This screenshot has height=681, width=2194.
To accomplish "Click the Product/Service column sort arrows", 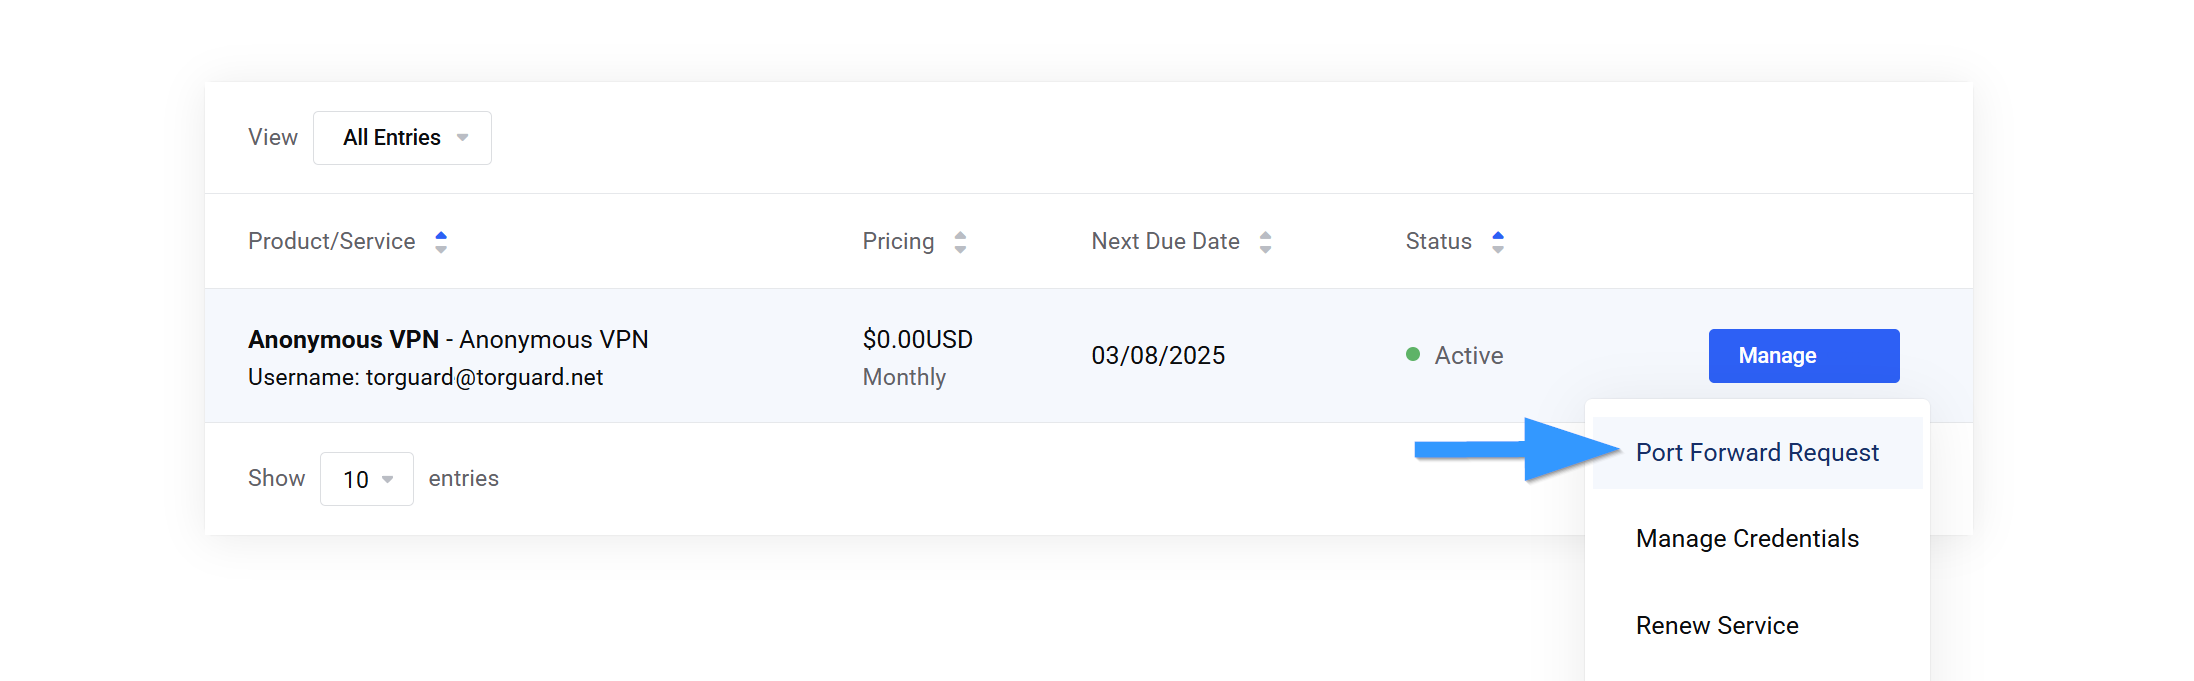I will point(441,242).
